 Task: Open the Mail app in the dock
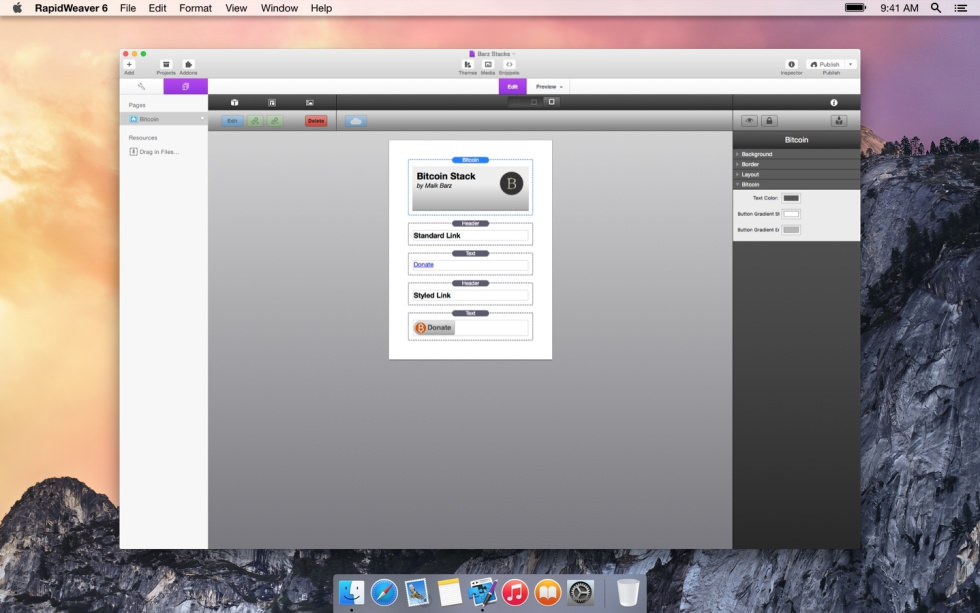[x=416, y=592]
